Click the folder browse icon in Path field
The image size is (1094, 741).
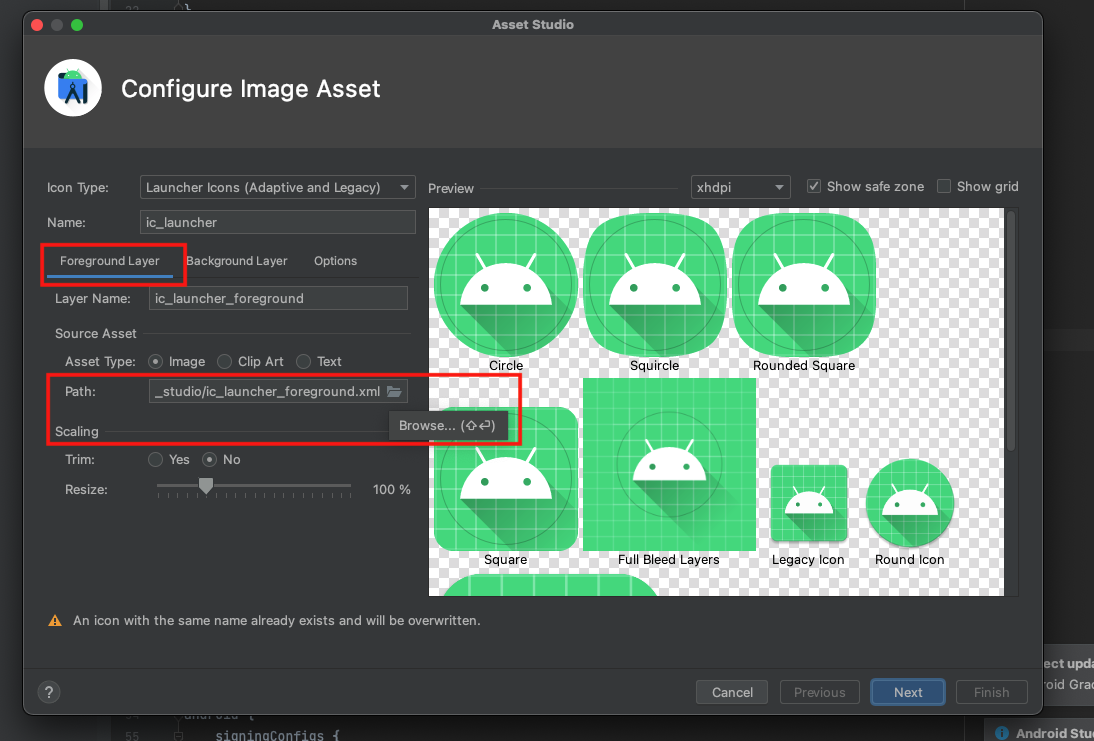[394, 392]
